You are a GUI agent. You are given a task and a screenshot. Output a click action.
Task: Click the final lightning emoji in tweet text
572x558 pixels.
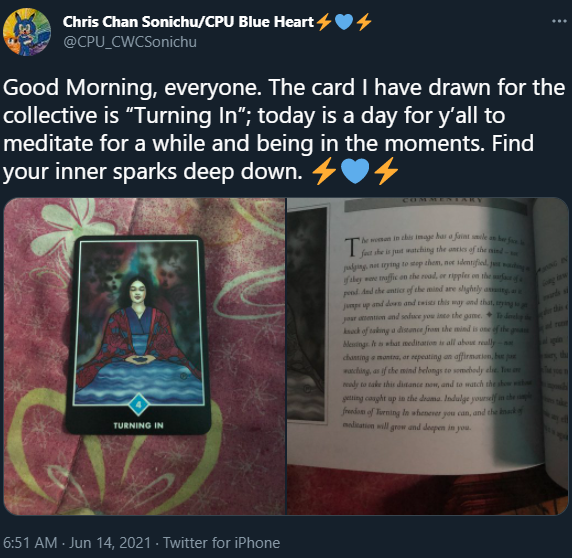click(386, 171)
